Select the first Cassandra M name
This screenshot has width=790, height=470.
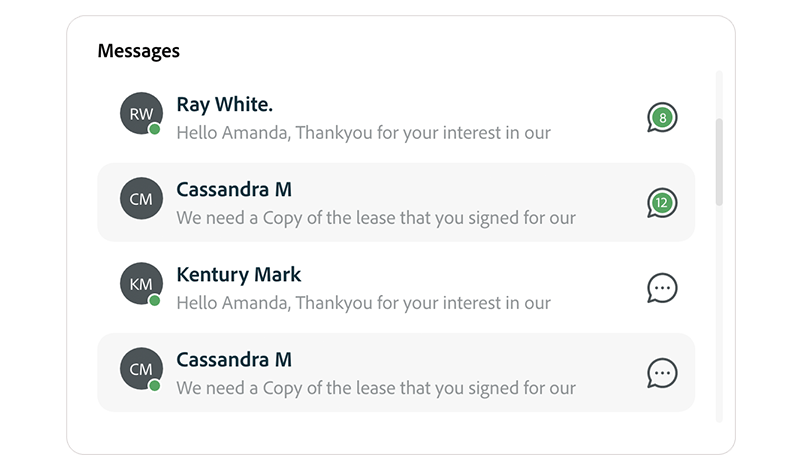[x=234, y=189]
